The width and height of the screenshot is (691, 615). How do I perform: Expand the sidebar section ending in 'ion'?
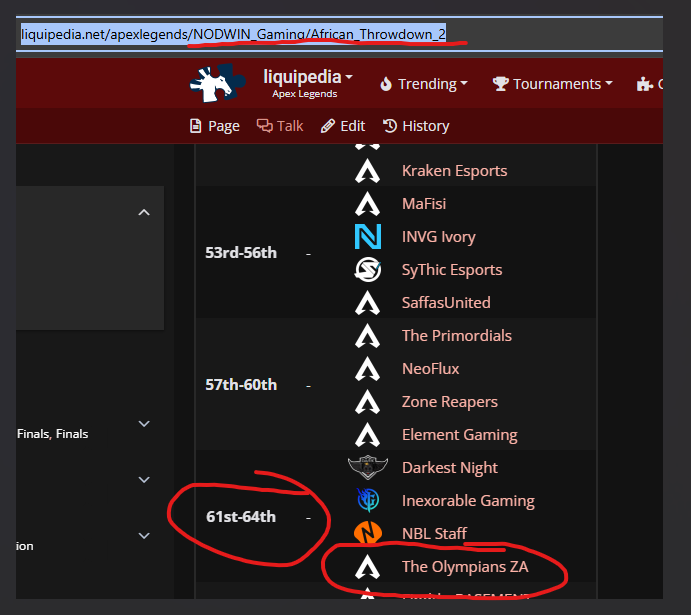pos(144,536)
